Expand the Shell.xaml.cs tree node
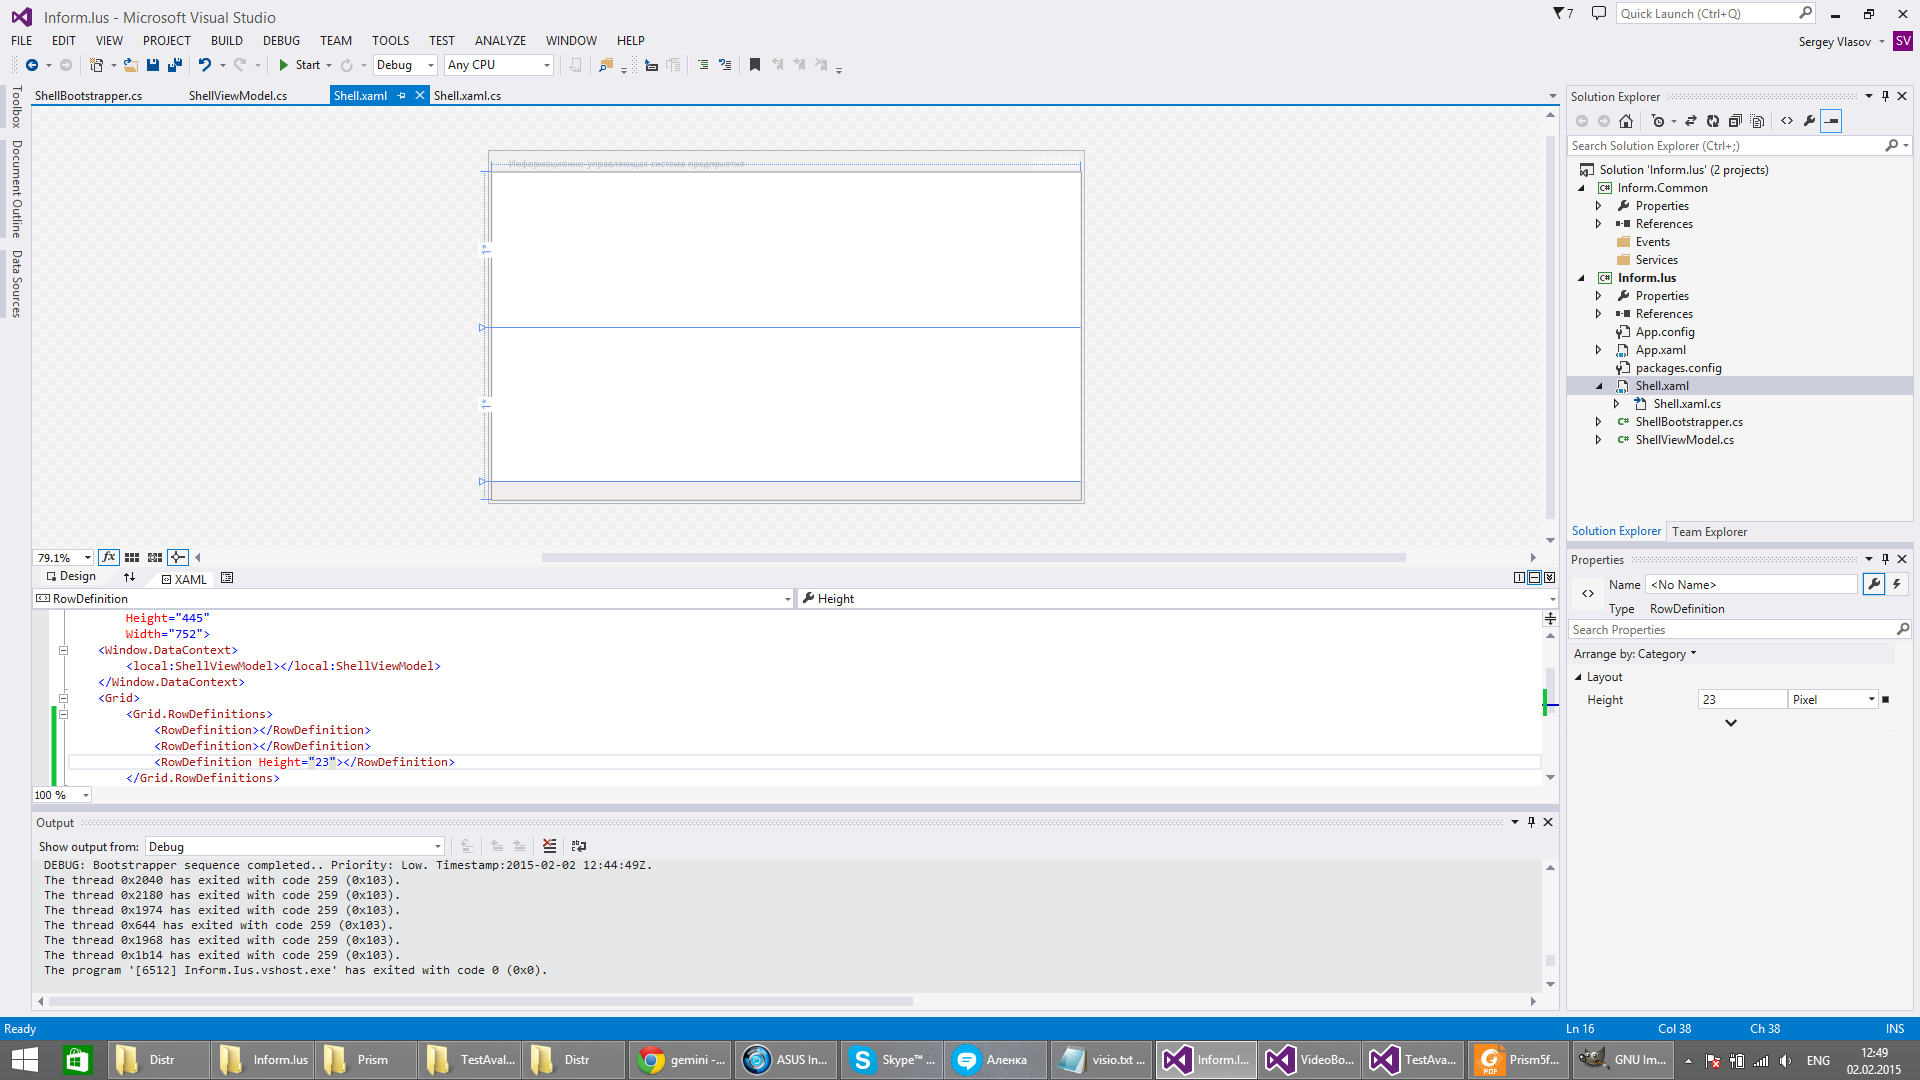This screenshot has height=1080, width=1920. [x=1616, y=404]
